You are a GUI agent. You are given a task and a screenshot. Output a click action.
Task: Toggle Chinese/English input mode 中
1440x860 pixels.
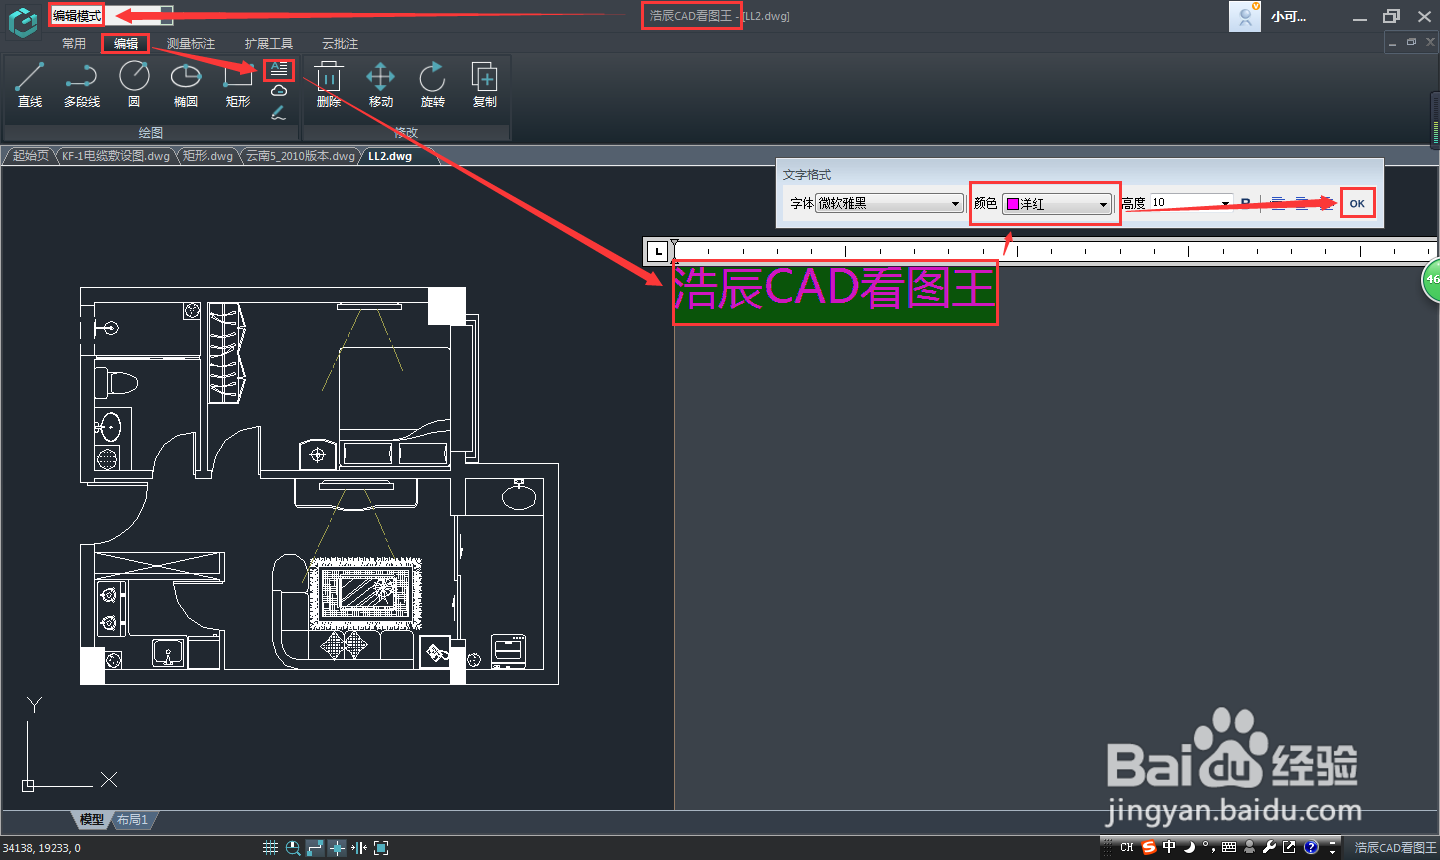pos(1169,847)
